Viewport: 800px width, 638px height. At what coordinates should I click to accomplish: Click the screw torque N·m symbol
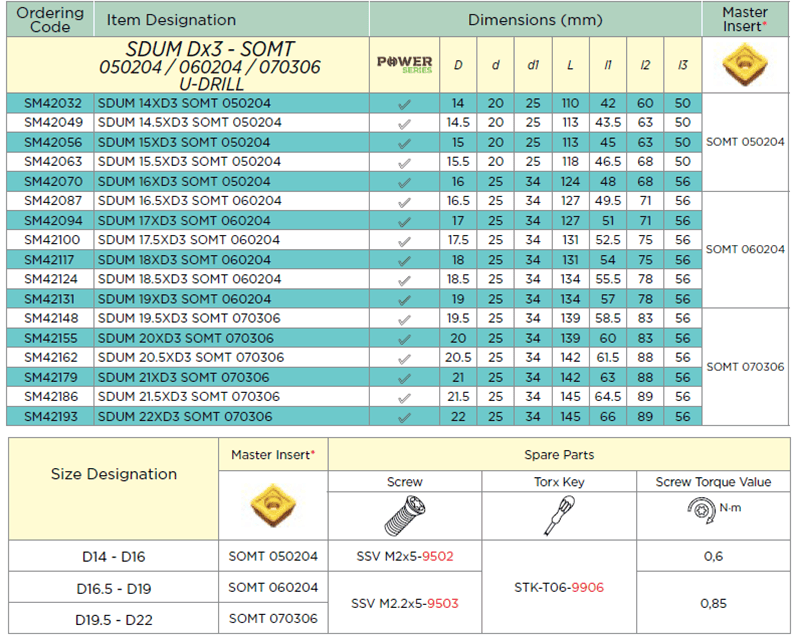click(713, 509)
